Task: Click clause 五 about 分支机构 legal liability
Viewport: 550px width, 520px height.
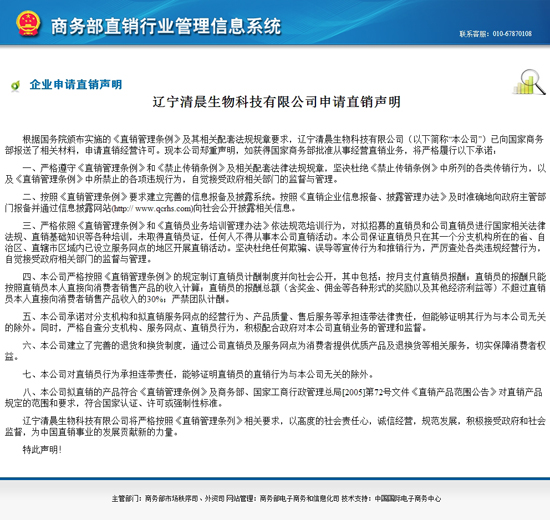Action: click(x=275, y=322)
